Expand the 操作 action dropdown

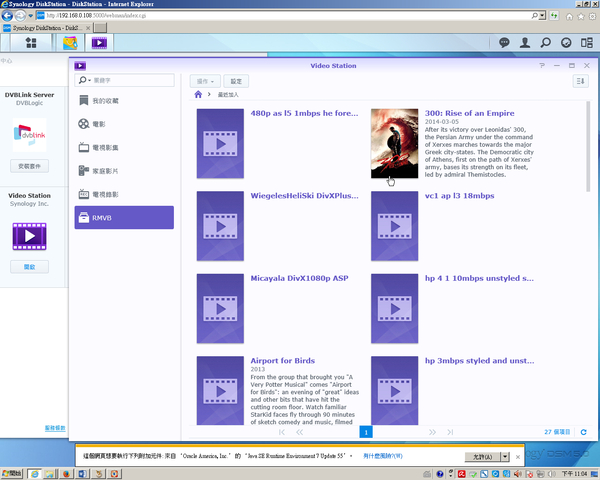click(x=206, y=81)
